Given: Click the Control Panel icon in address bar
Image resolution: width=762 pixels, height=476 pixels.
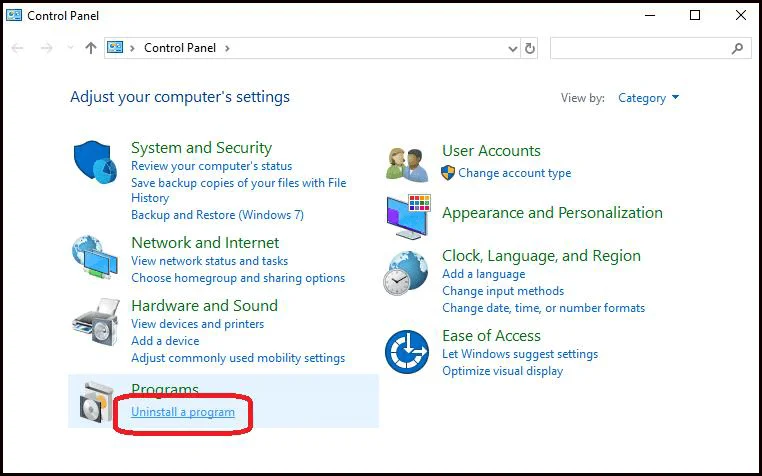Looking at the screenshot, I should click(115, 47).
